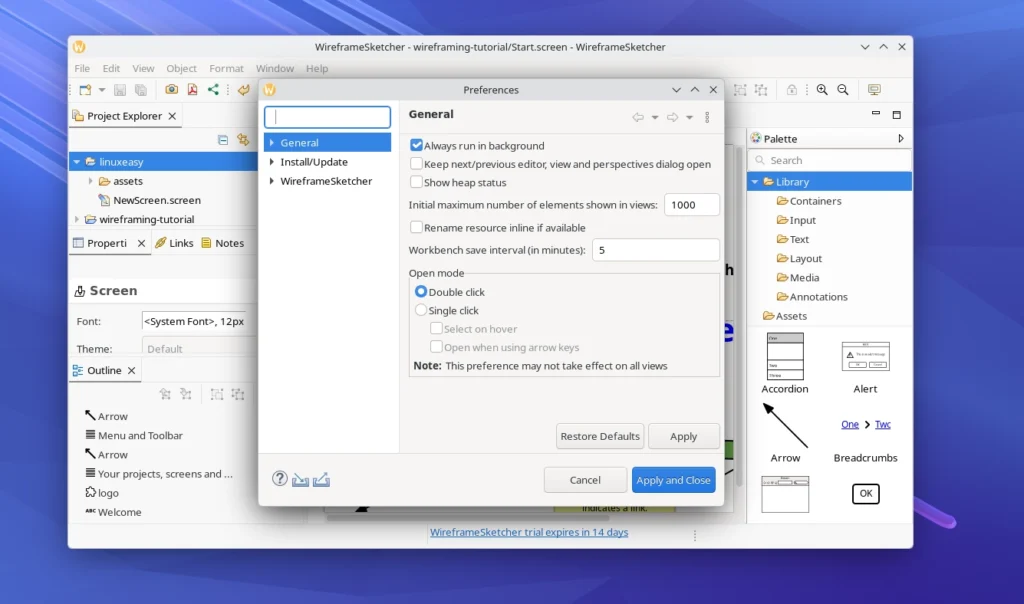Uncheck Always run in background
Image resolution: width=1024 pixels, height=604 pixels.
416,145
